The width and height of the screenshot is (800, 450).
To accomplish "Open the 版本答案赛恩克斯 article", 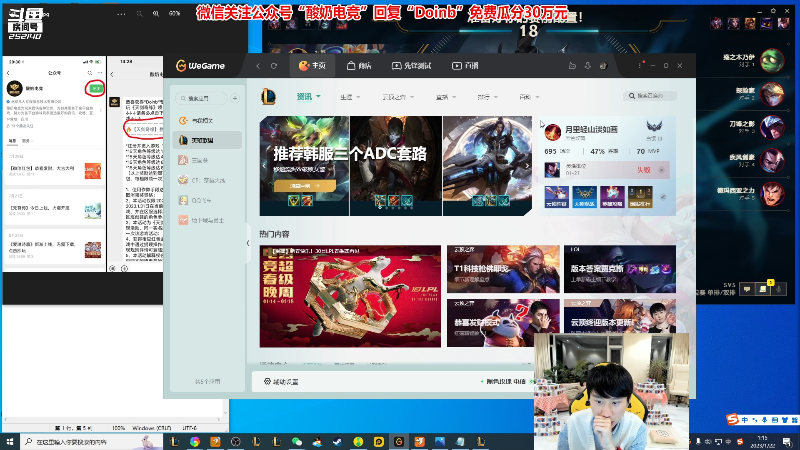I will (x=620, y=269).
